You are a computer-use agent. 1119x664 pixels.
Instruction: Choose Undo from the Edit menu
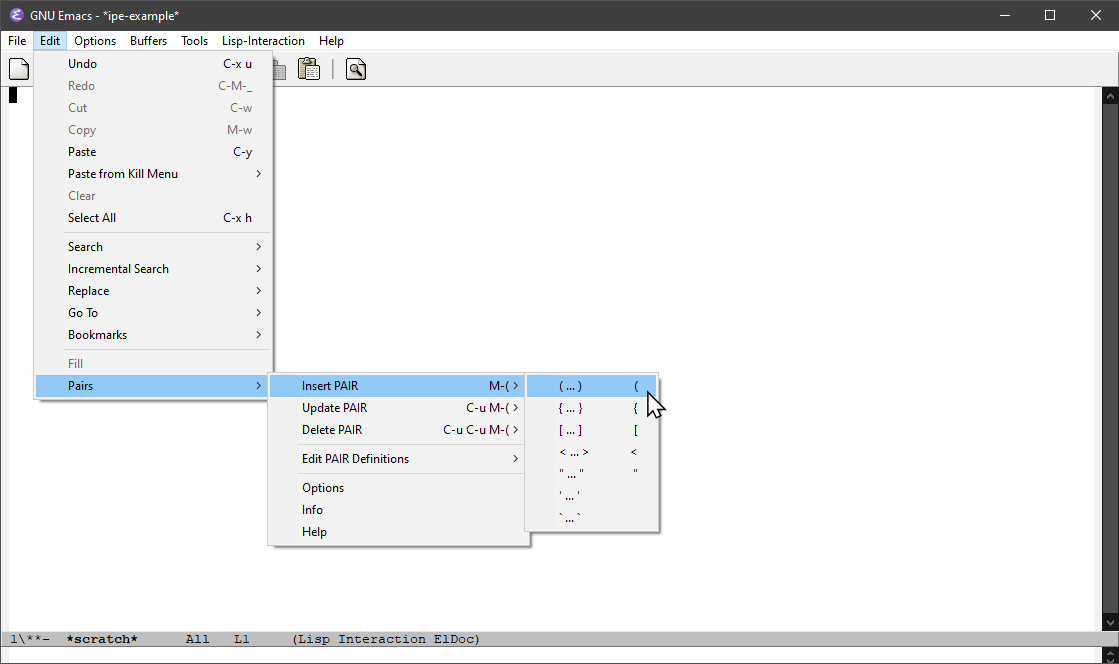153,64
